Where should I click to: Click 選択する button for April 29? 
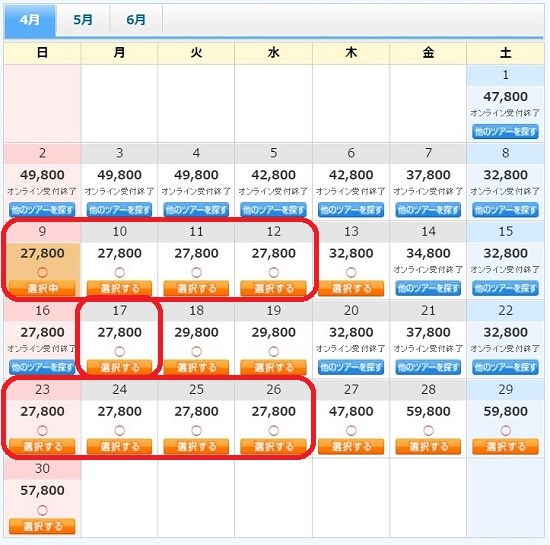click(x=505, y=446)
